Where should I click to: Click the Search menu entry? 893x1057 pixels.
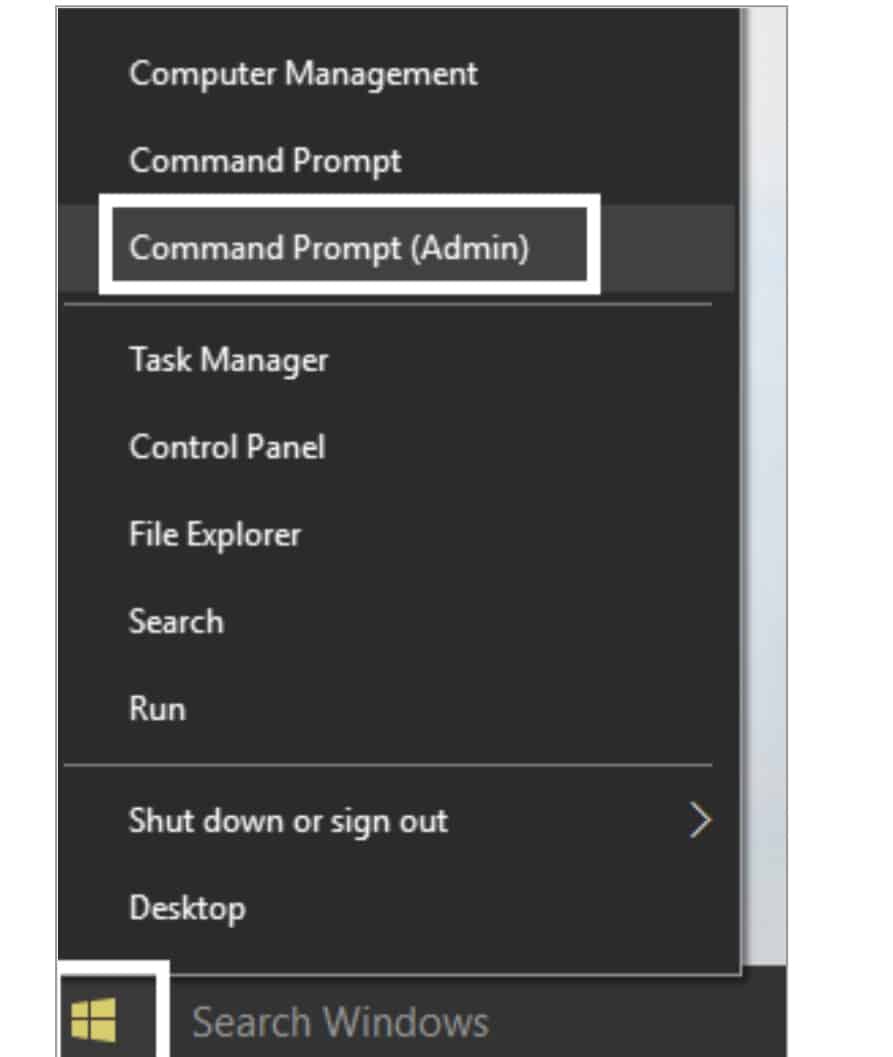[x=176, y=622]
